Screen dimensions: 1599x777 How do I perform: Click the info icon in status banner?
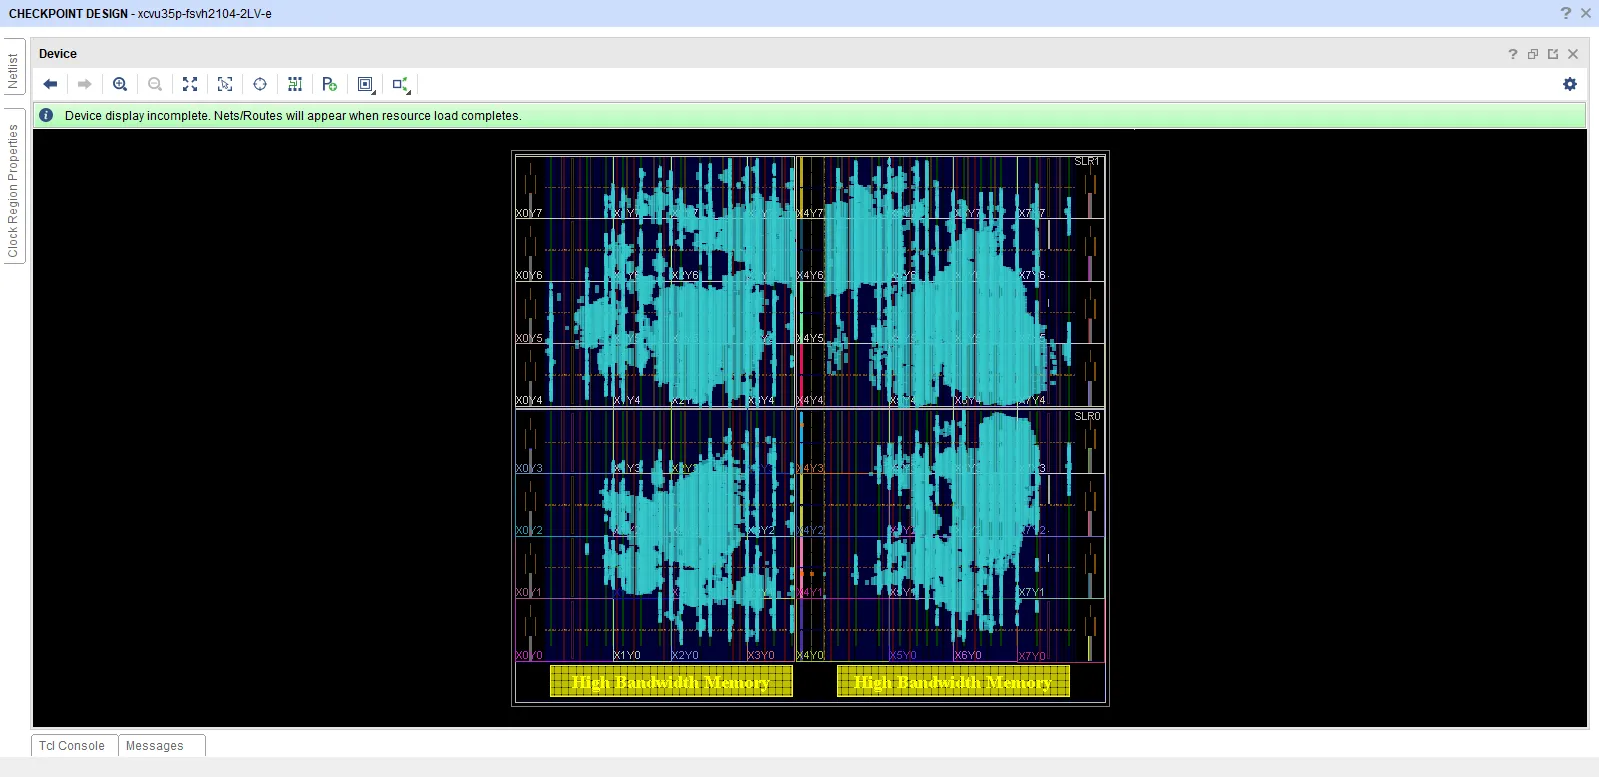click(x=46, y=115)
